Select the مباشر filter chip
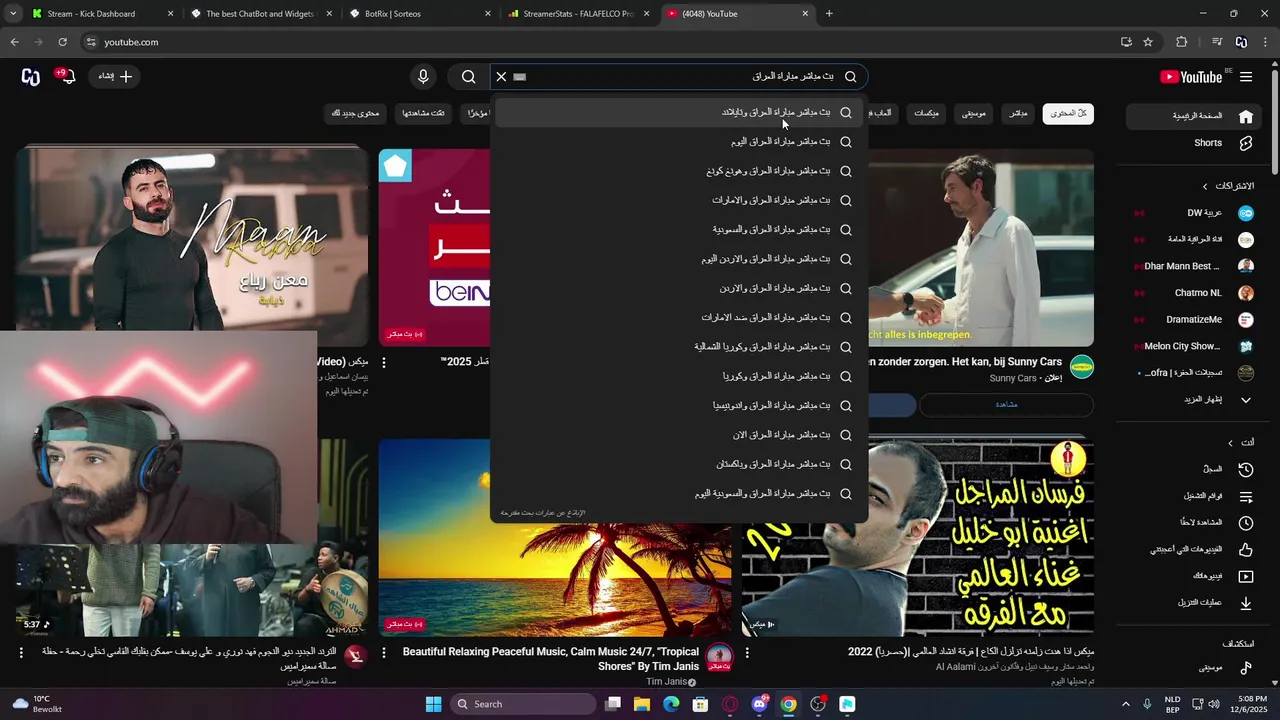This screenshot has width=1280, height=720. click(1018, 113)
